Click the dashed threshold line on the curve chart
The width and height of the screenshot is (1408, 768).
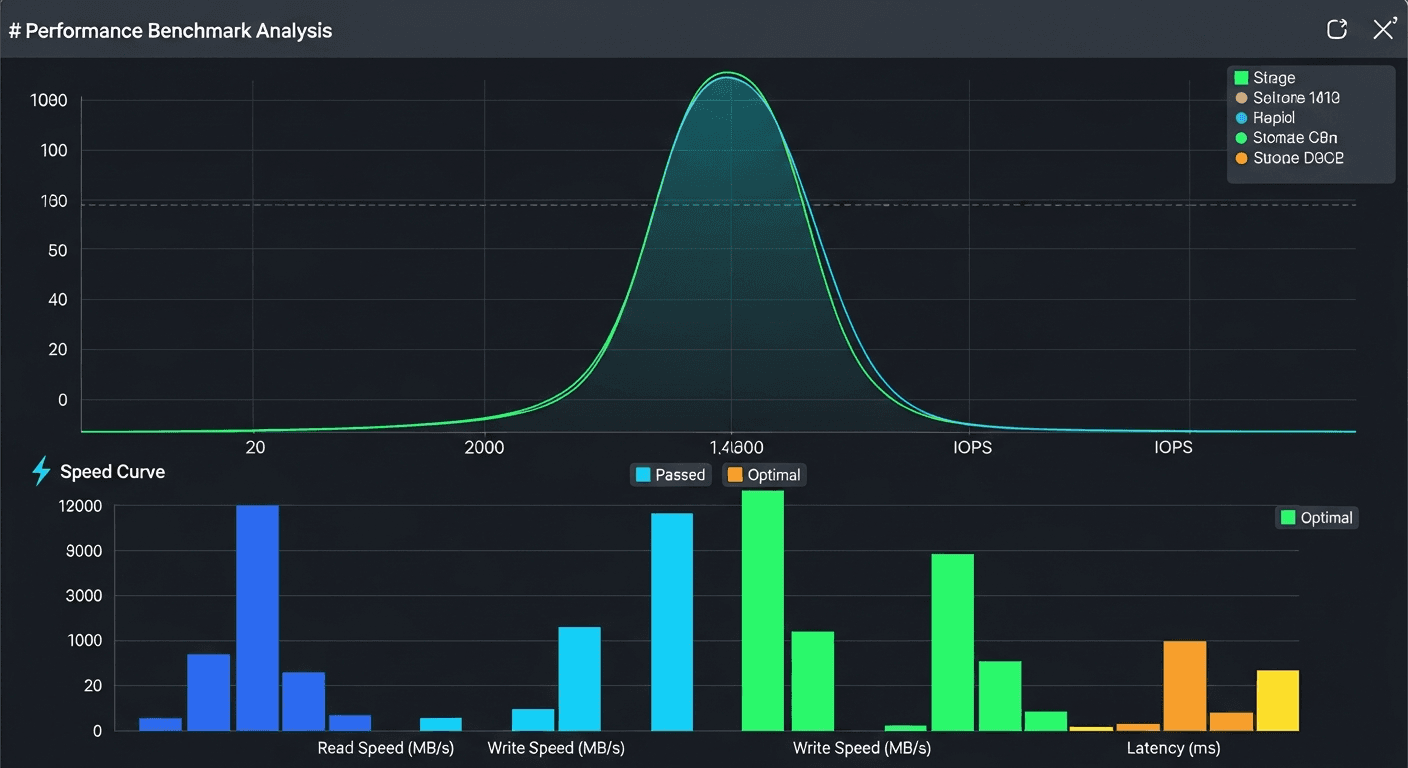click(x=400, y=203)
